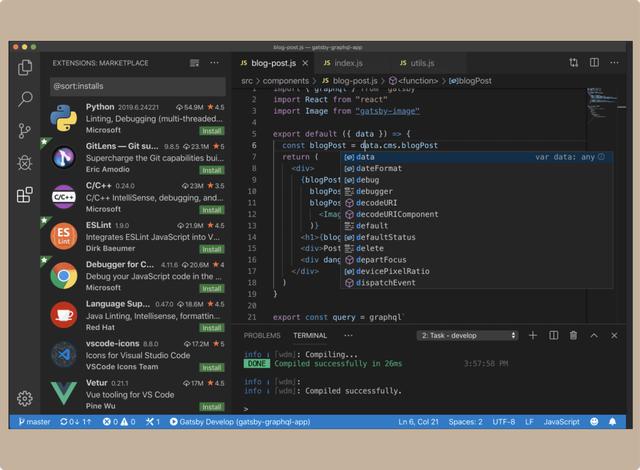Choose decodeURIComponent suggestion
The height and width of the screenshot is (470, 640).
pyautogui.click(x=476, y=214)
